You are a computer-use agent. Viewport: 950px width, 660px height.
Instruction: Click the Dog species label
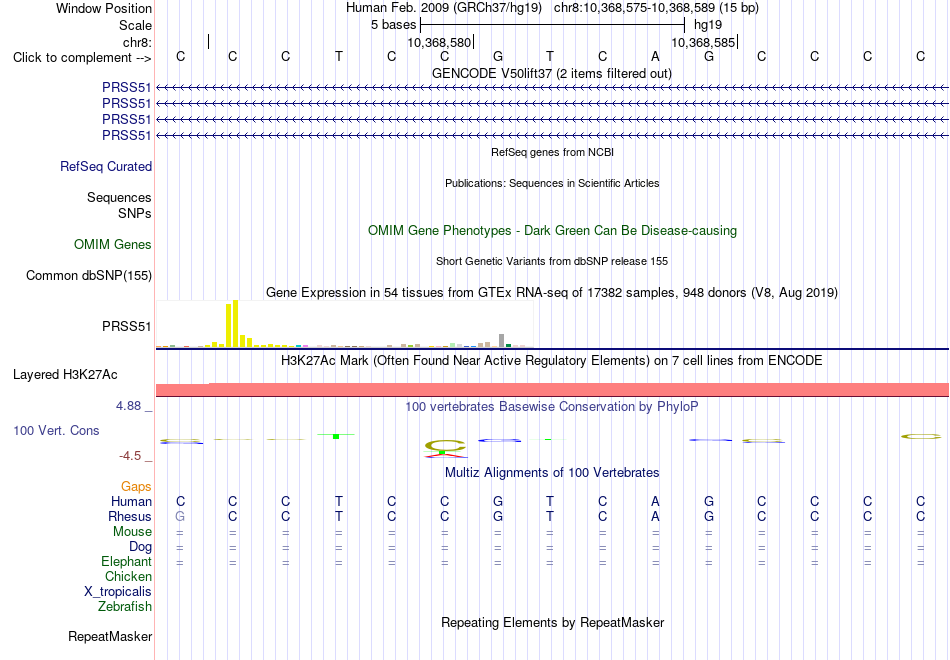[x=140, y=547]
